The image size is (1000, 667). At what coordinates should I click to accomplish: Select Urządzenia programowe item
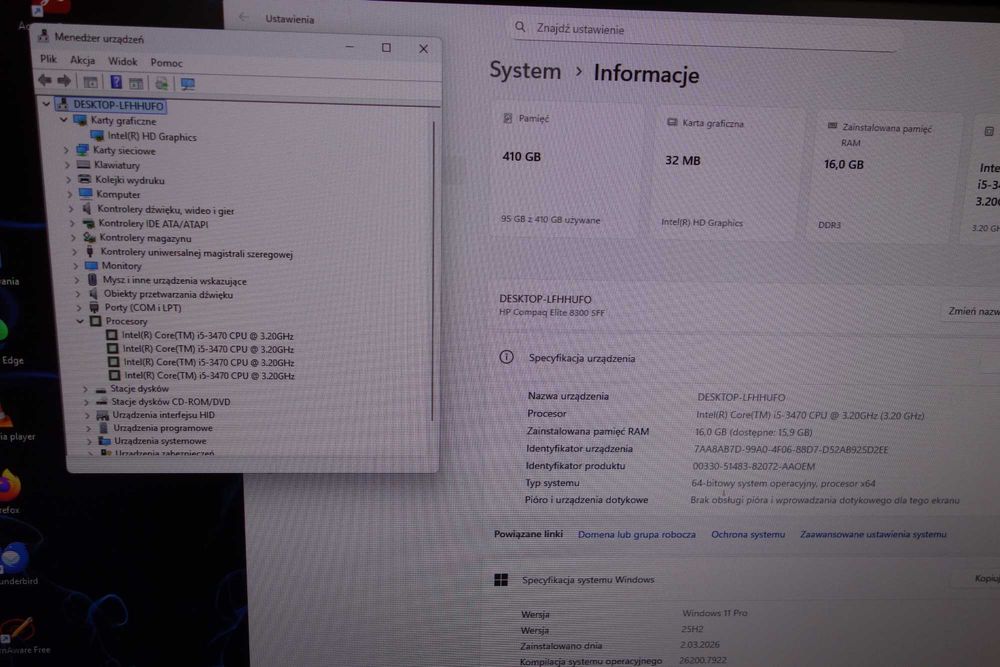(163, 428)
